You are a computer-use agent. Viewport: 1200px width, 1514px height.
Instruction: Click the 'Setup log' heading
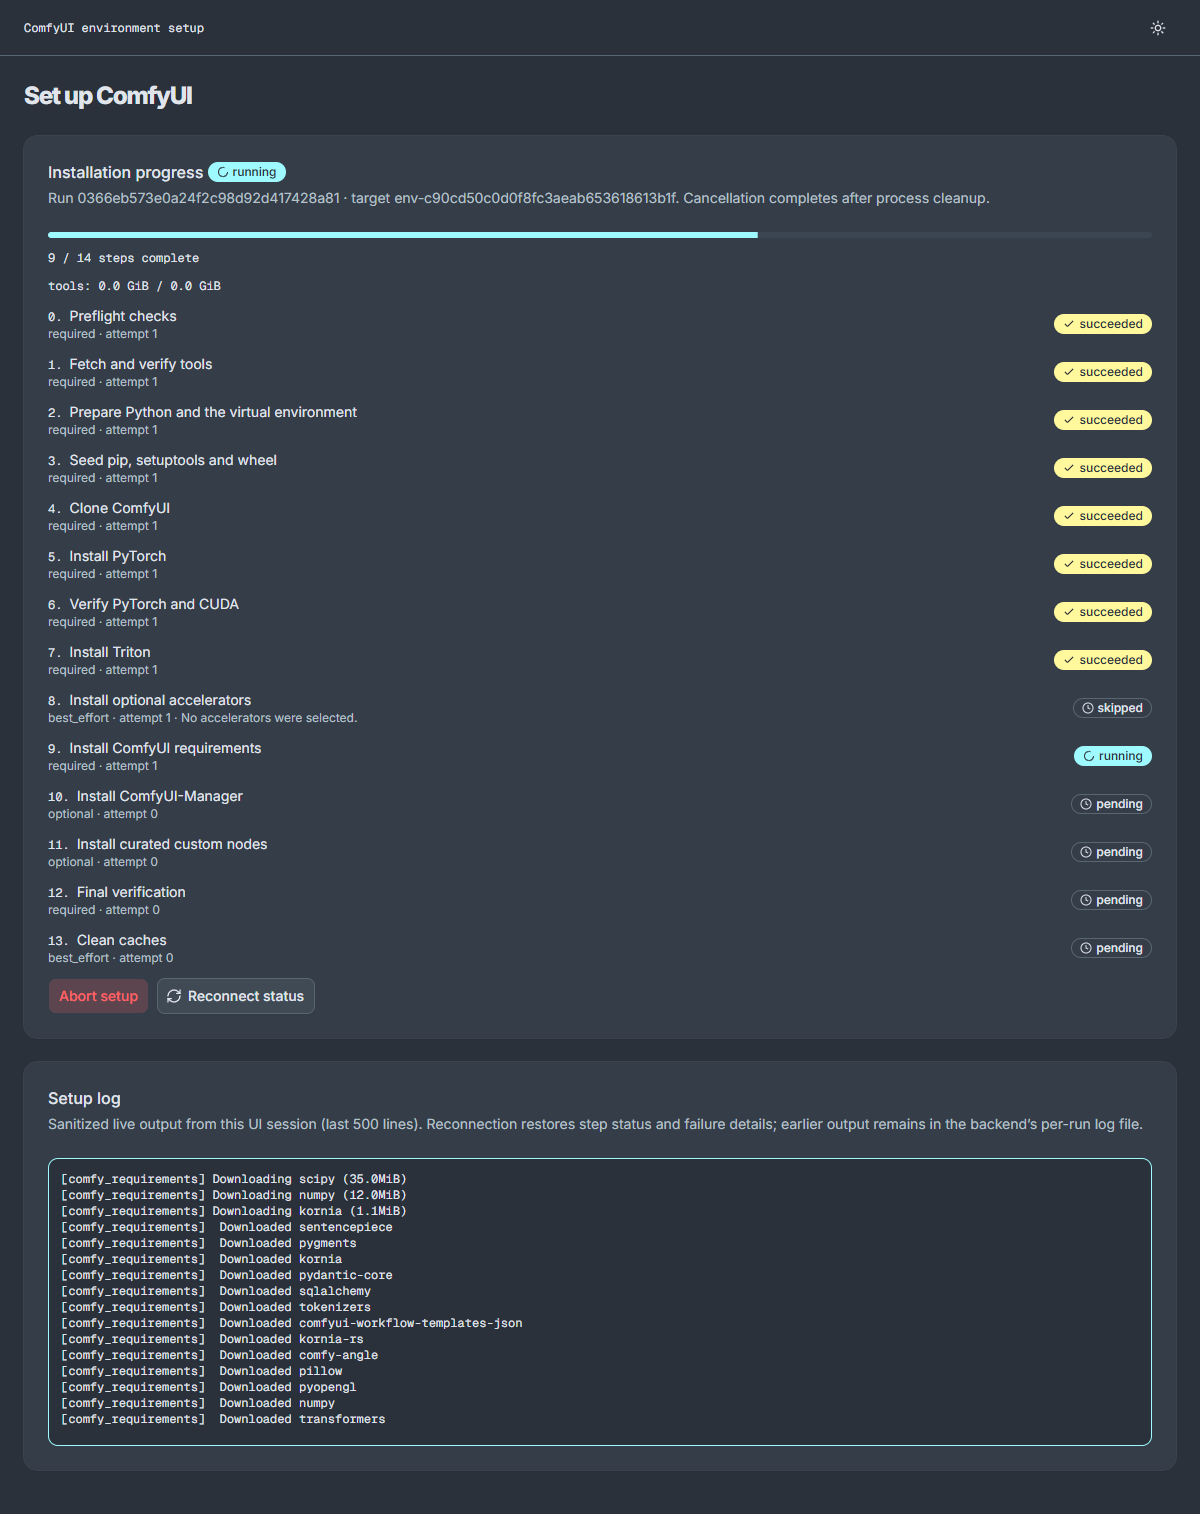pyautogui.click(x=84, y=1098)
